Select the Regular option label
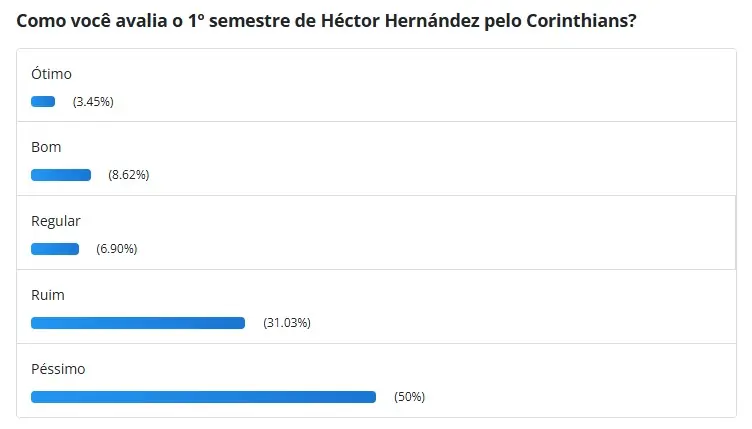 (56, 221)
